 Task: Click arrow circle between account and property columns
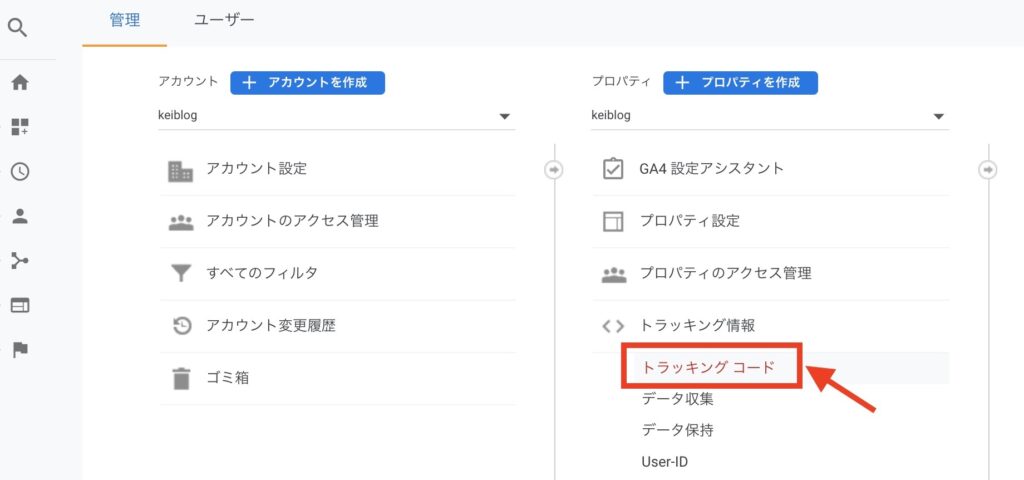(554, 170)
